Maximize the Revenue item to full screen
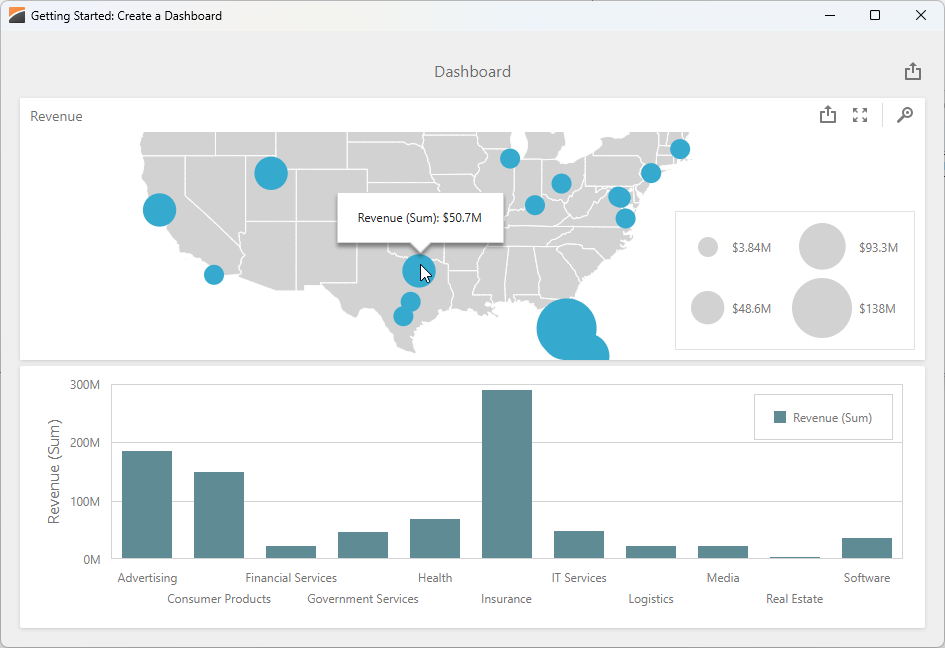This screenshot has height=648, width=945. (x=860, y=114)
